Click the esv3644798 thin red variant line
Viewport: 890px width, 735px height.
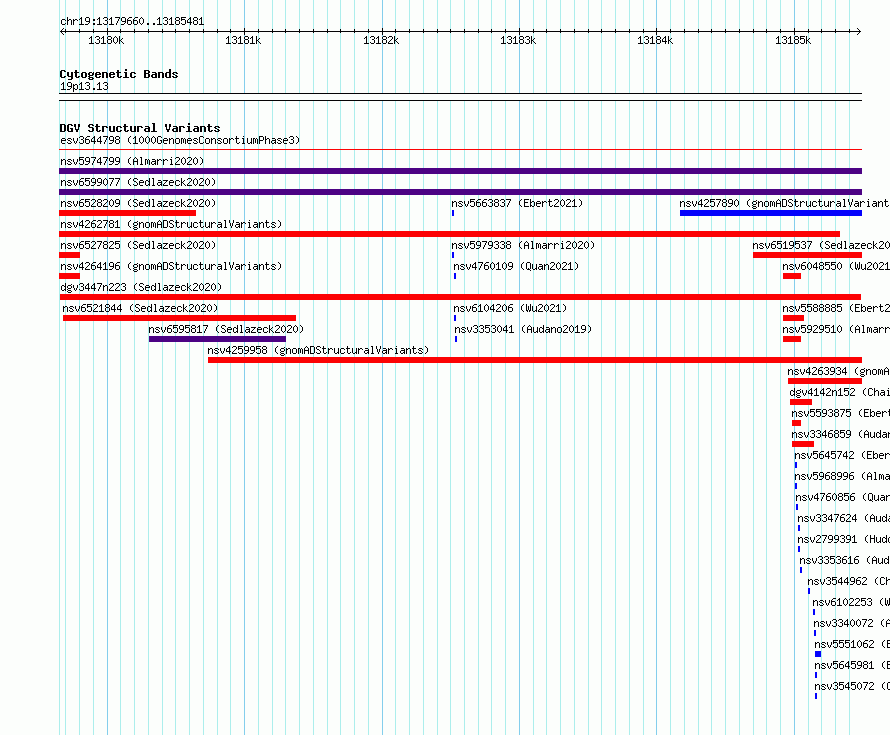pos(460,150)
